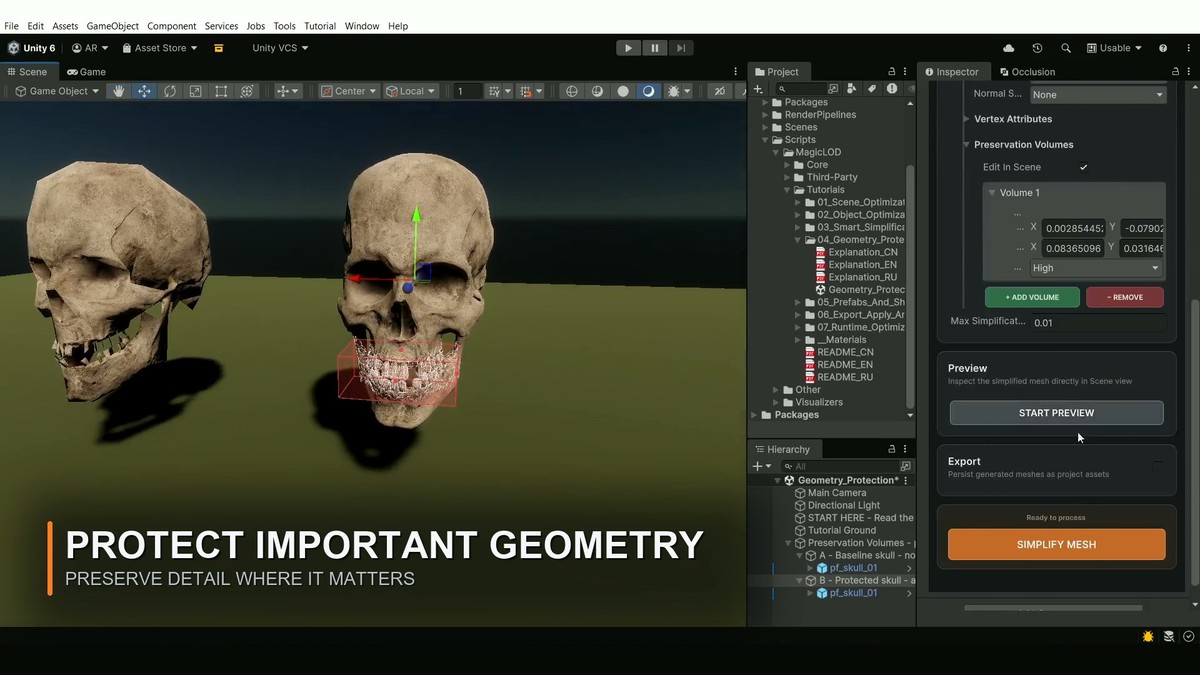Image resolution: width=1200 pixels, height=675 pixels.
Task: Open the High priority dropdown in Volume 1
Action: 1096,268
